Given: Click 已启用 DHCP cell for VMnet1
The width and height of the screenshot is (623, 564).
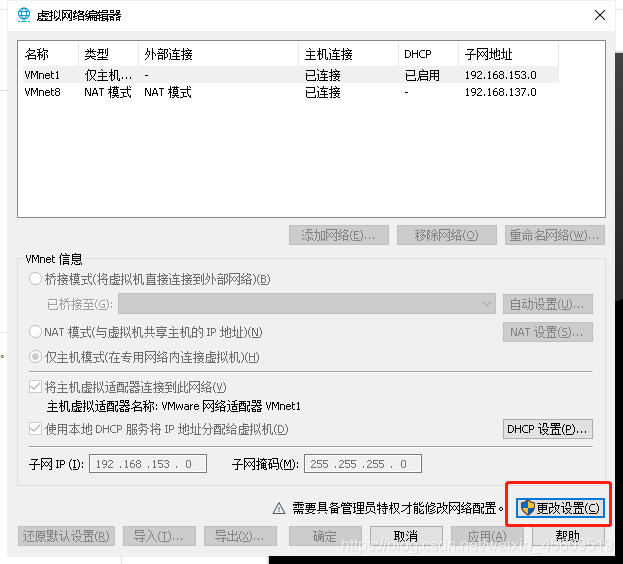Looking at the screenshot, I should [422, 75].
